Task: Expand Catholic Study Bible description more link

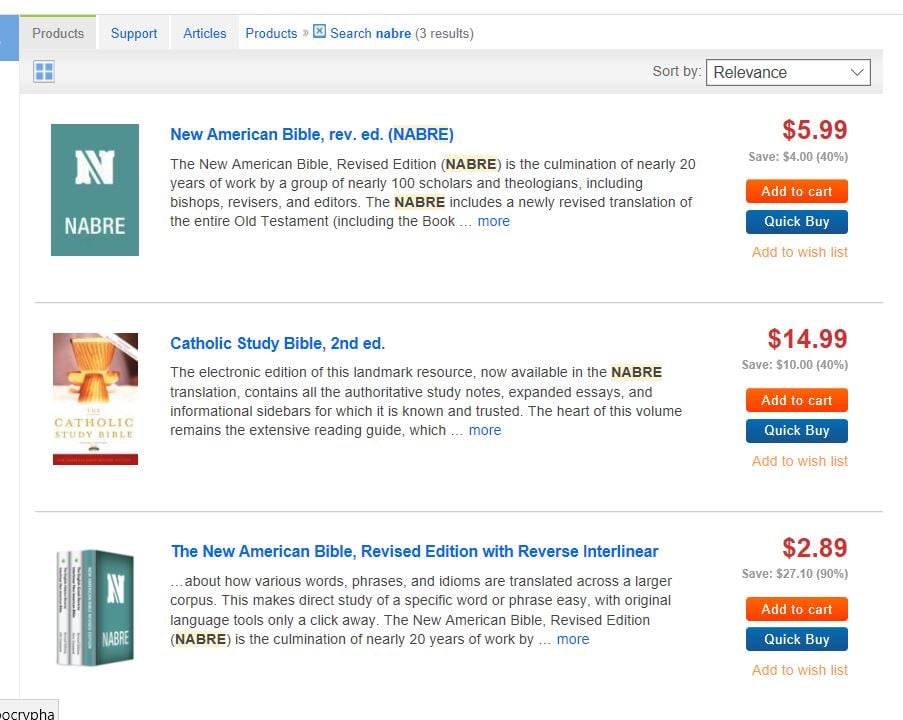Action: pyautogui.click(x=485, y=430)
